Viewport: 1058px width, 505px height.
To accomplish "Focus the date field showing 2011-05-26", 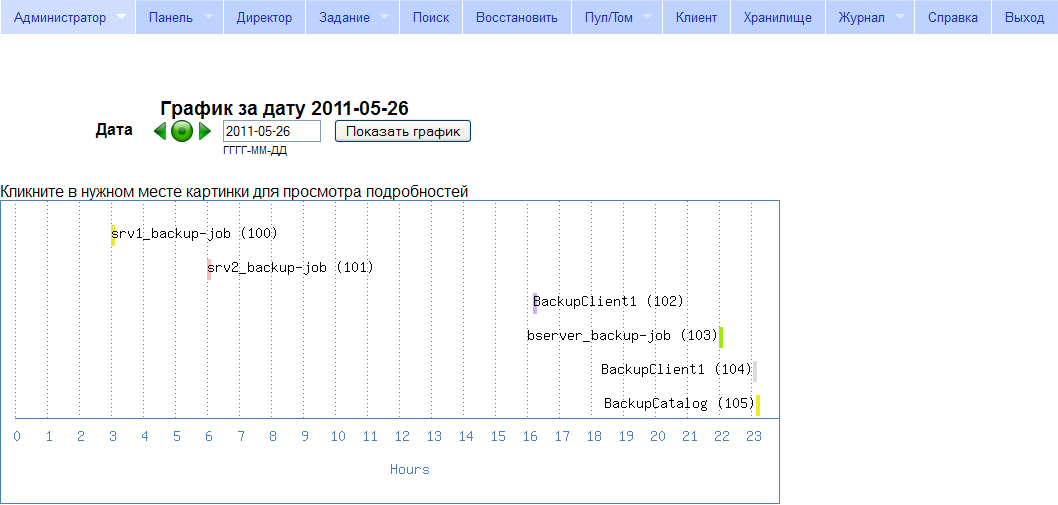I will (x=271, y=131).
